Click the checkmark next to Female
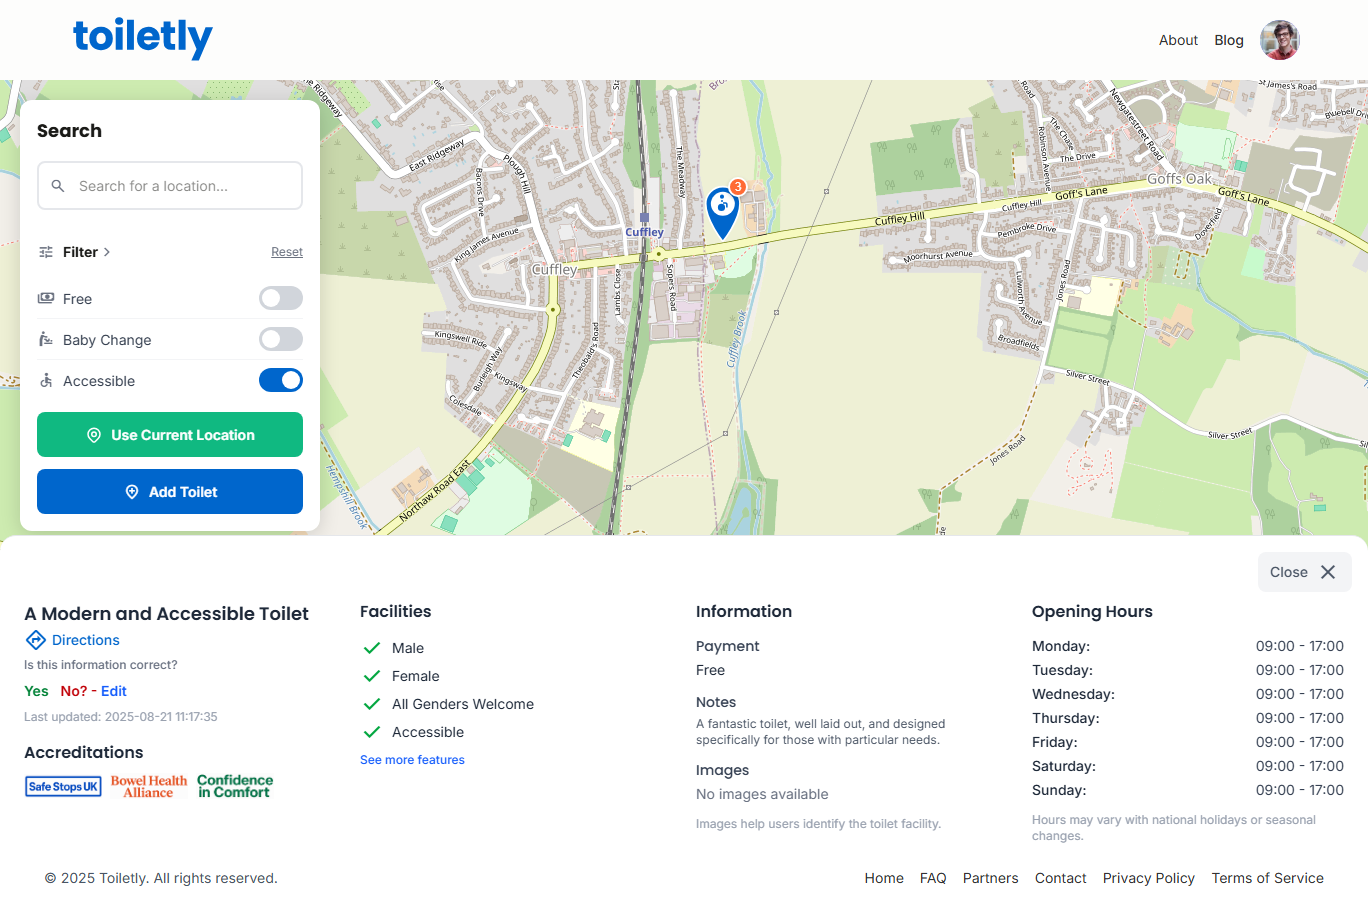This screenshot has width=1368, height=912. point(372,676)
